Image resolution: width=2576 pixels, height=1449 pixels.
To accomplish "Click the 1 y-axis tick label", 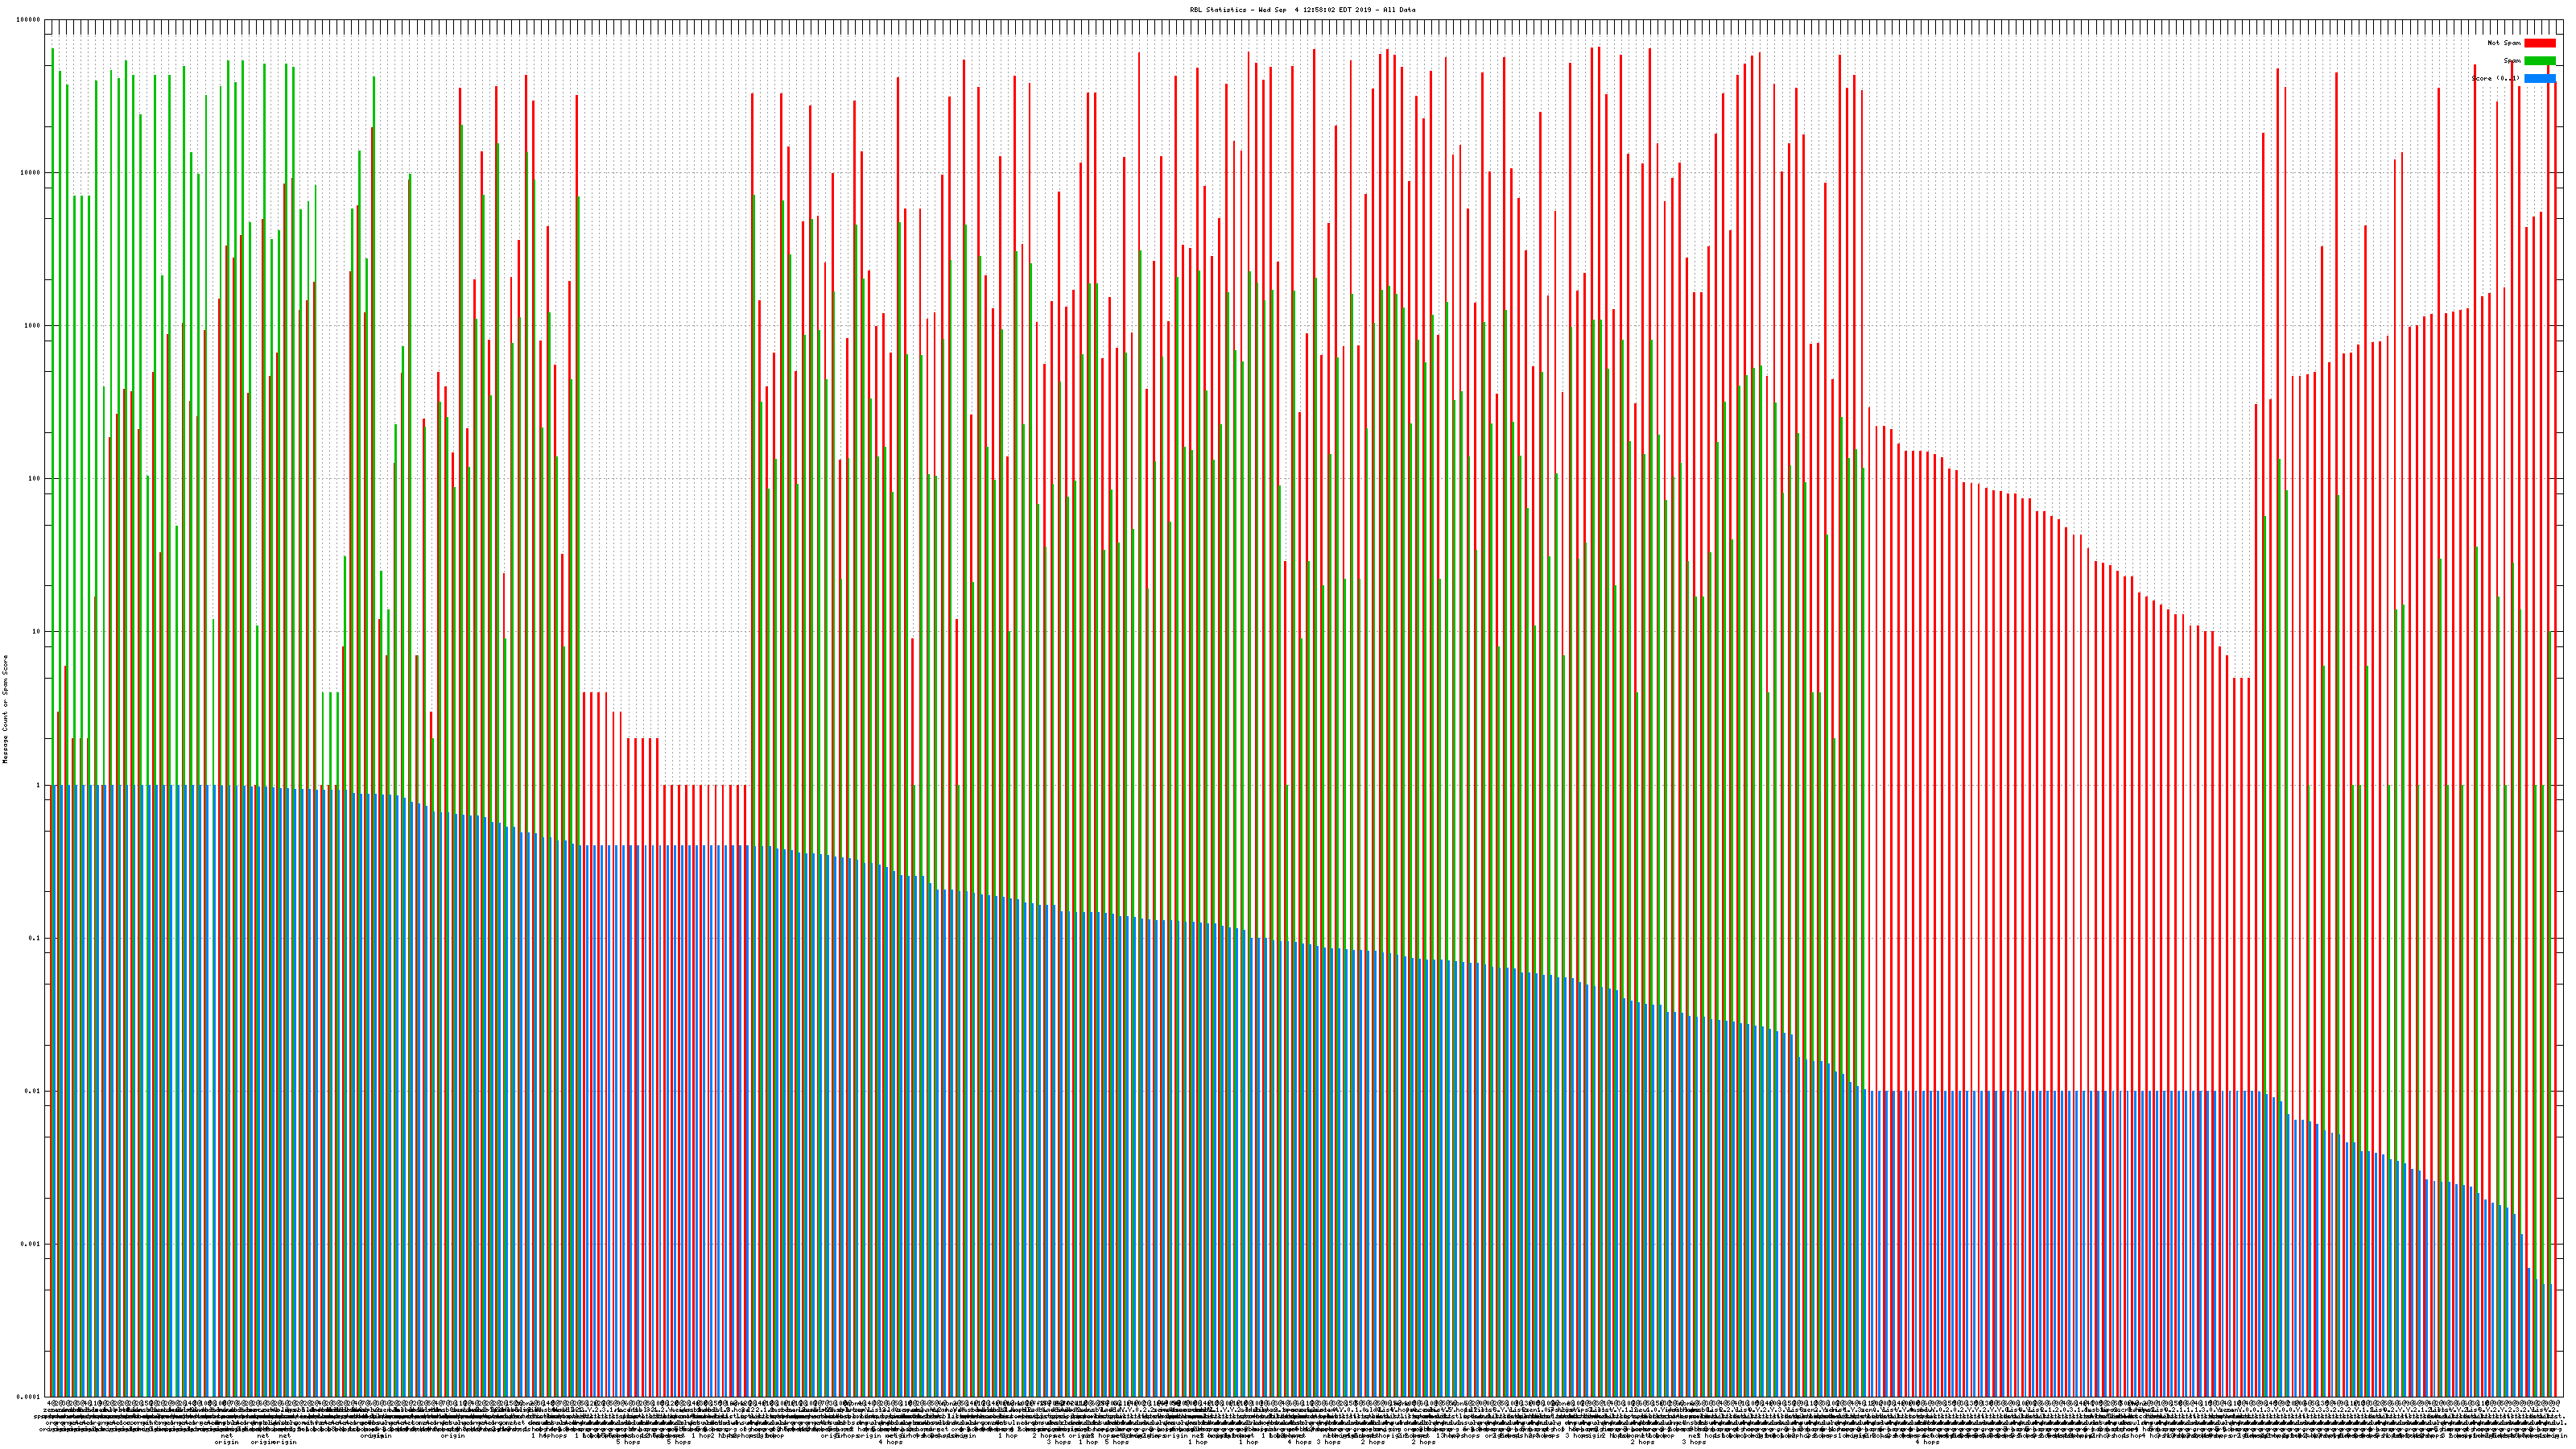I will tap(39, 785).
